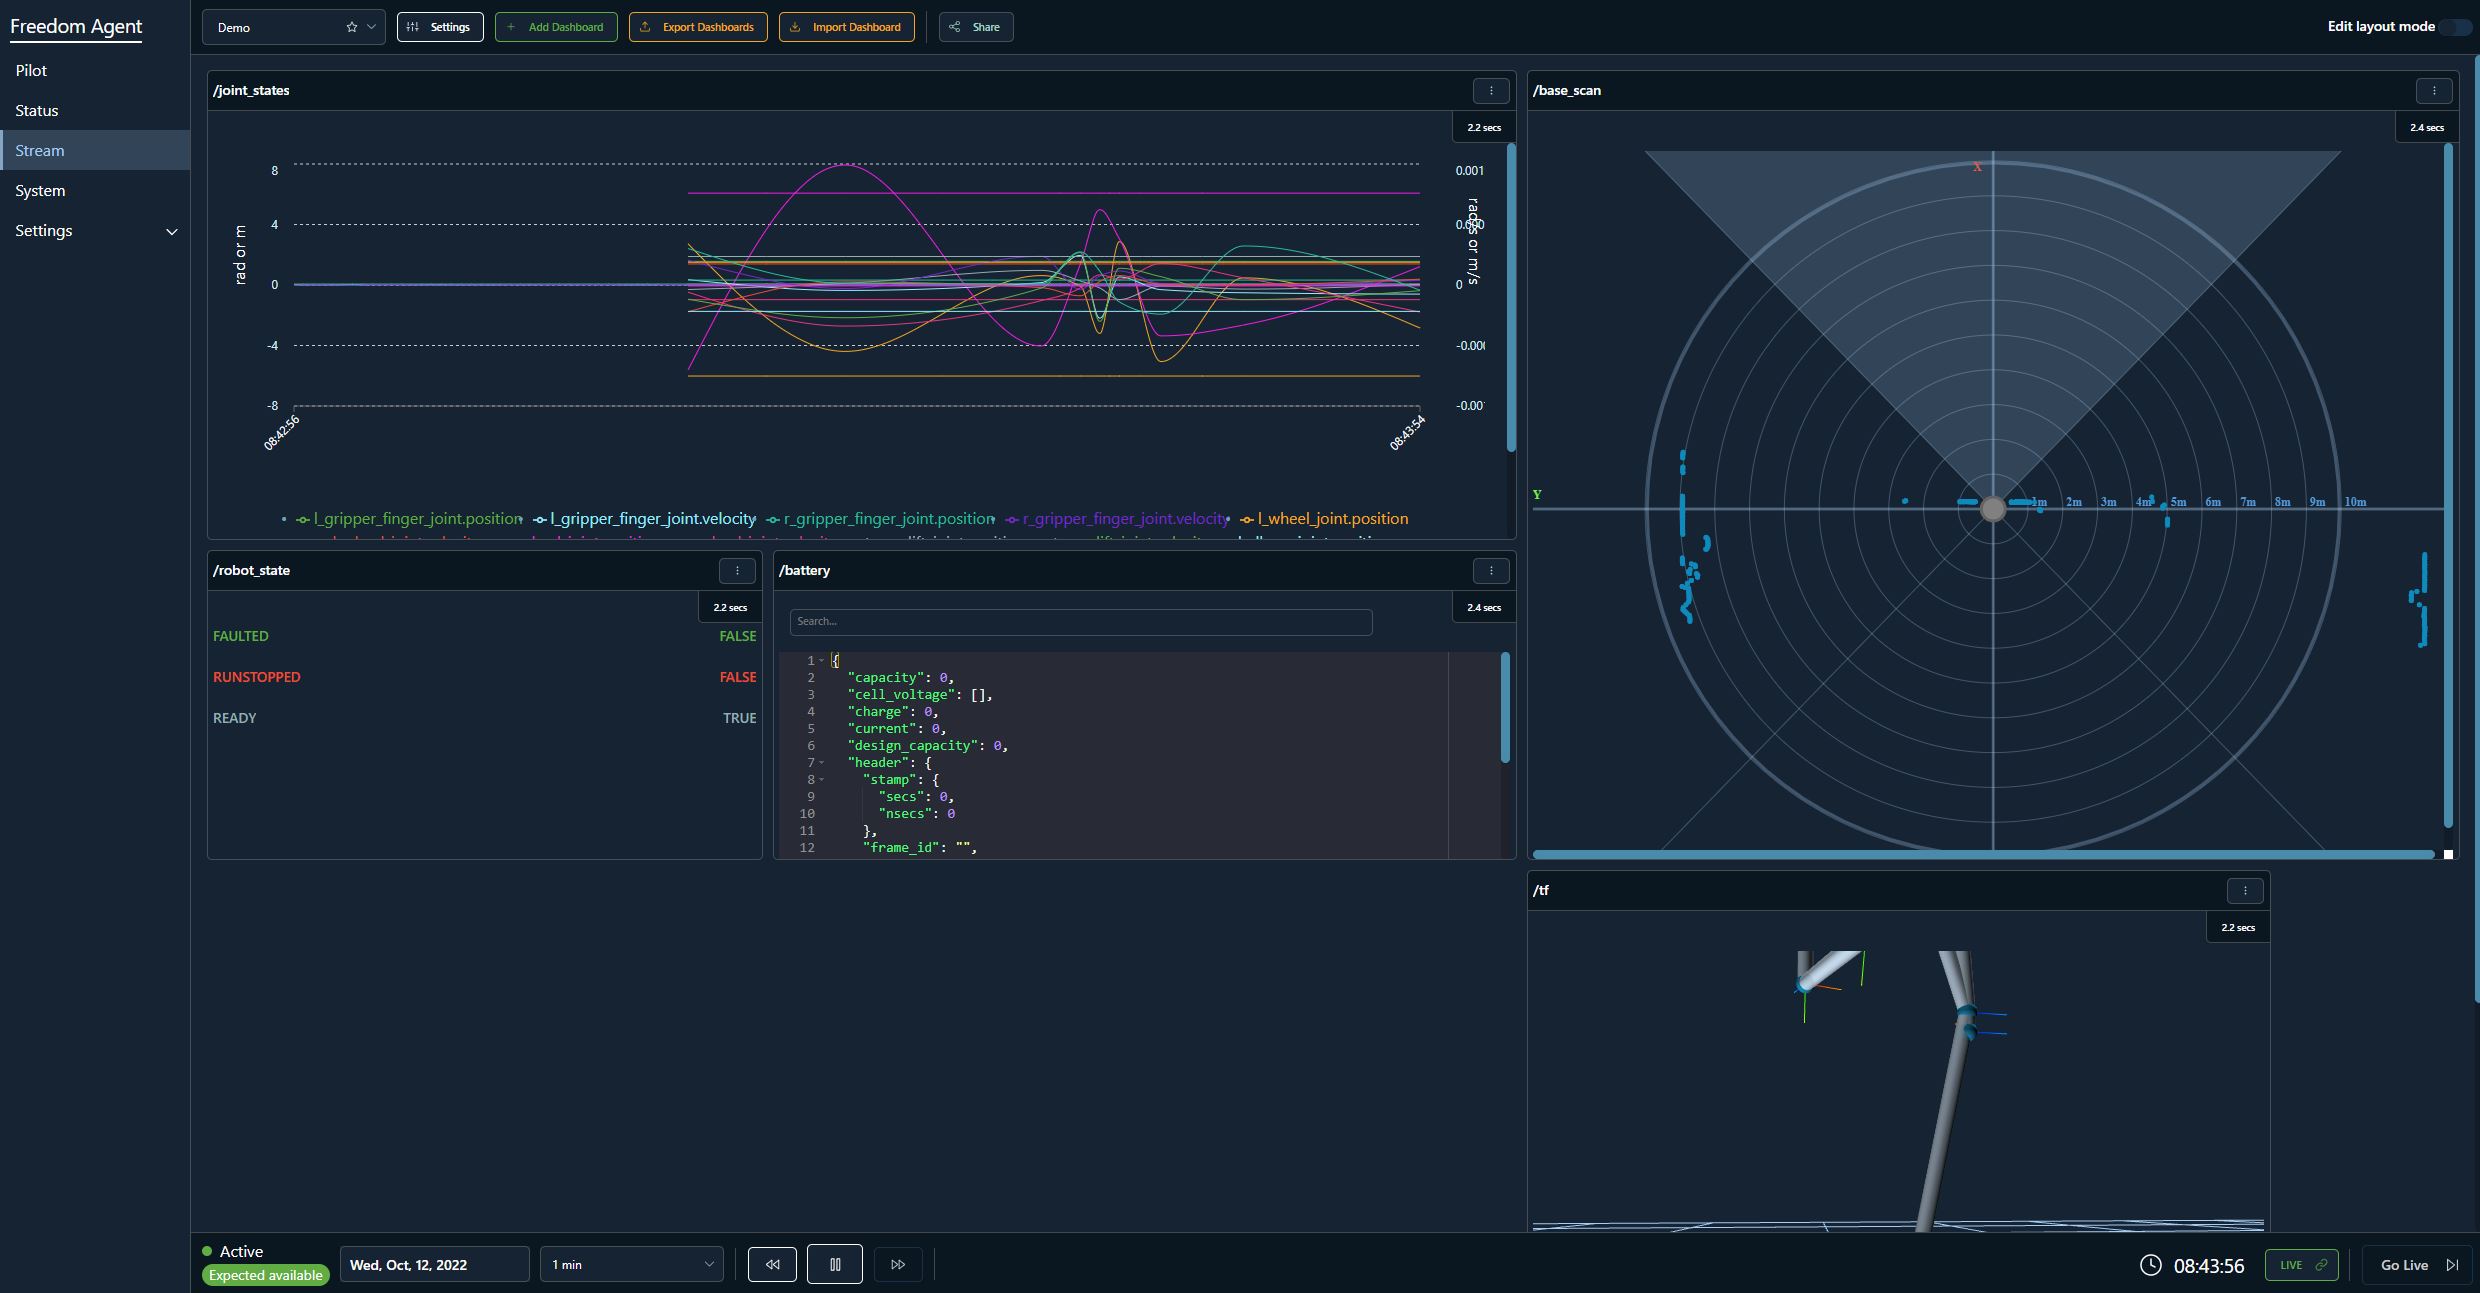The image size is (2480, 1293).
Task: Open the /battery panel options menu
Action: [1491, 571]
